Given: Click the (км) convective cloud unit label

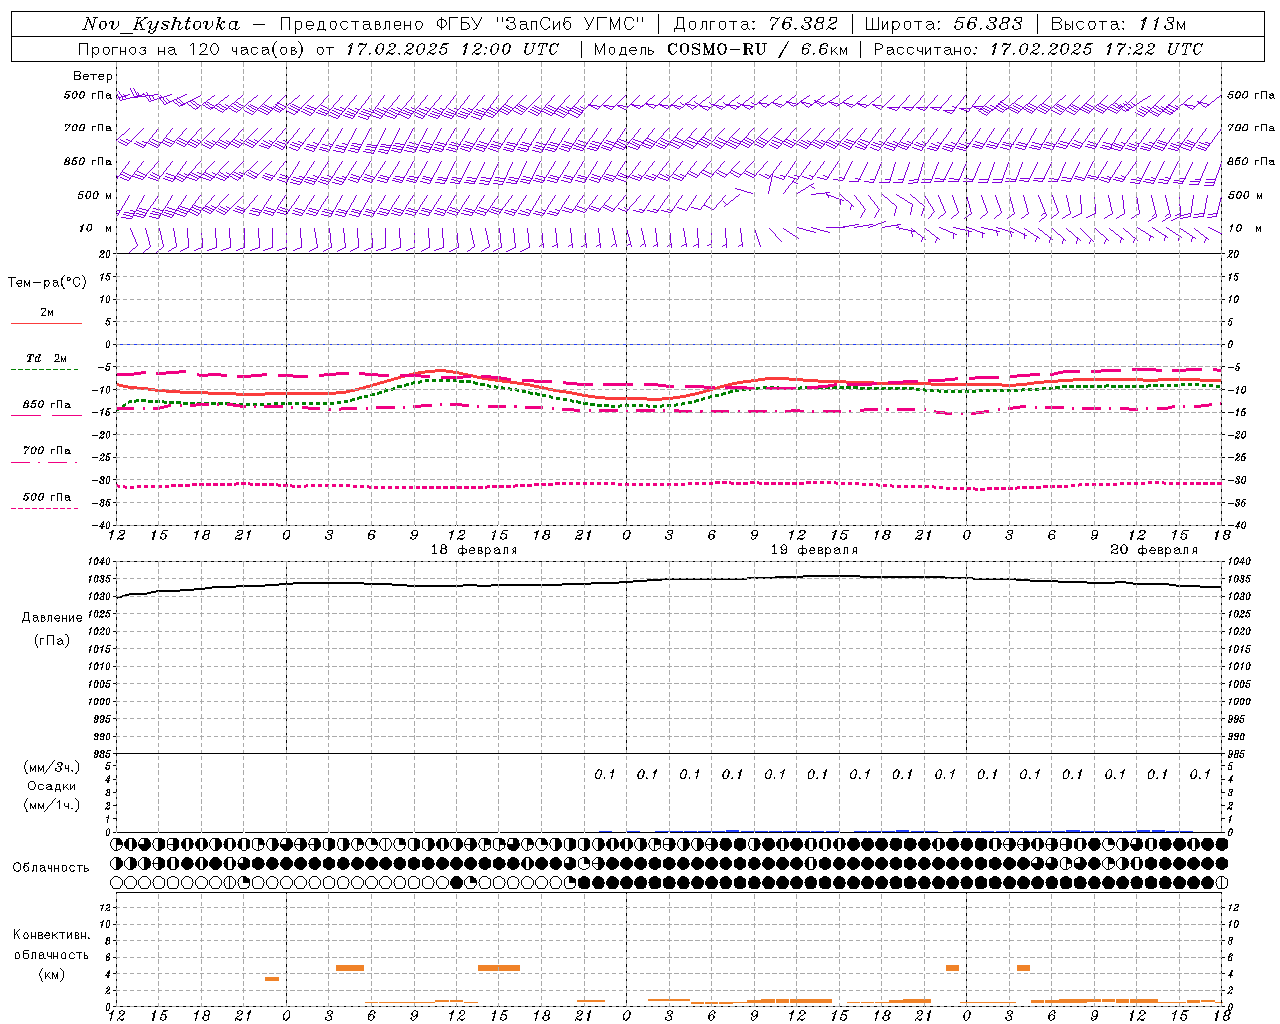Looking at the screenshot, I should point(51,974).
